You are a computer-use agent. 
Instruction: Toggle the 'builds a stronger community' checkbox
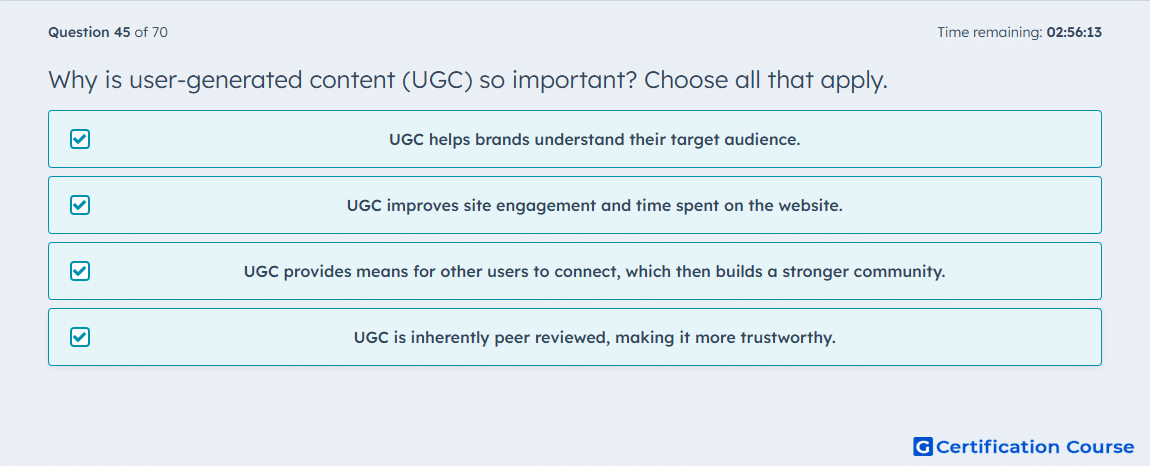point(80,272)
